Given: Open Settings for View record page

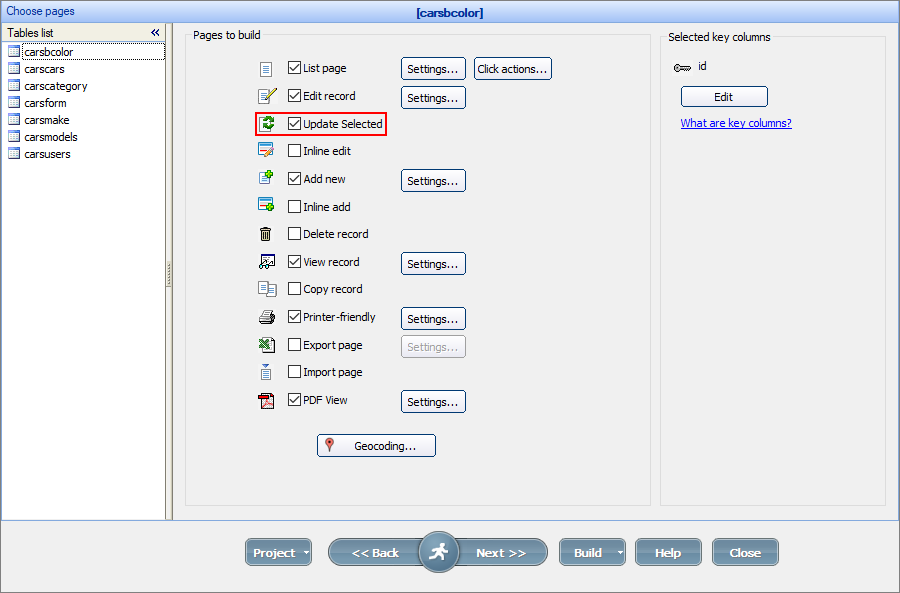Looking at the screenshot, I should [x=433, y=263].
